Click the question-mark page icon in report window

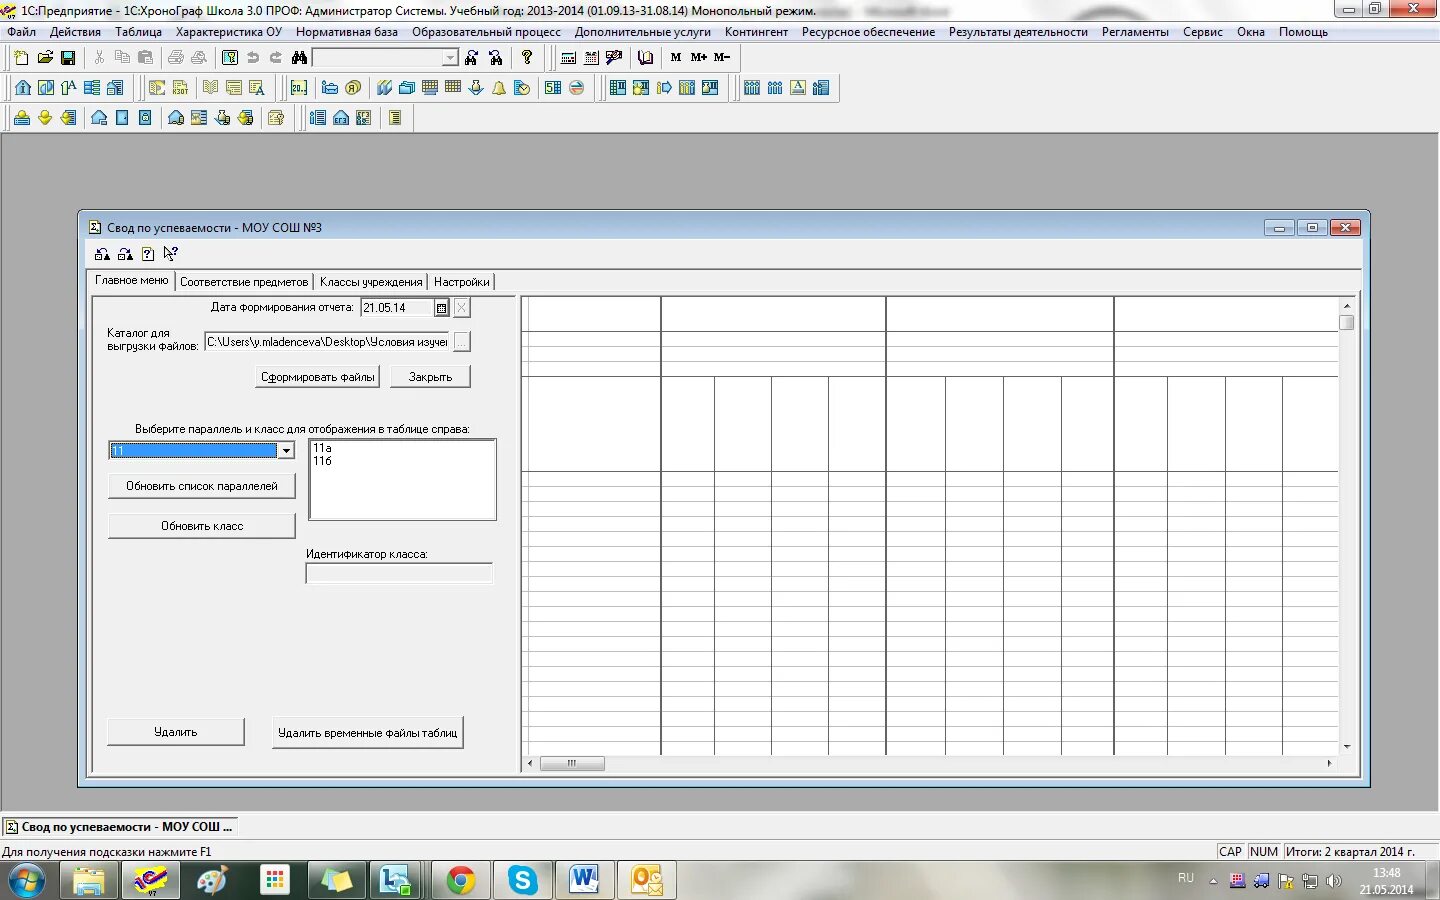click(148, 254)
